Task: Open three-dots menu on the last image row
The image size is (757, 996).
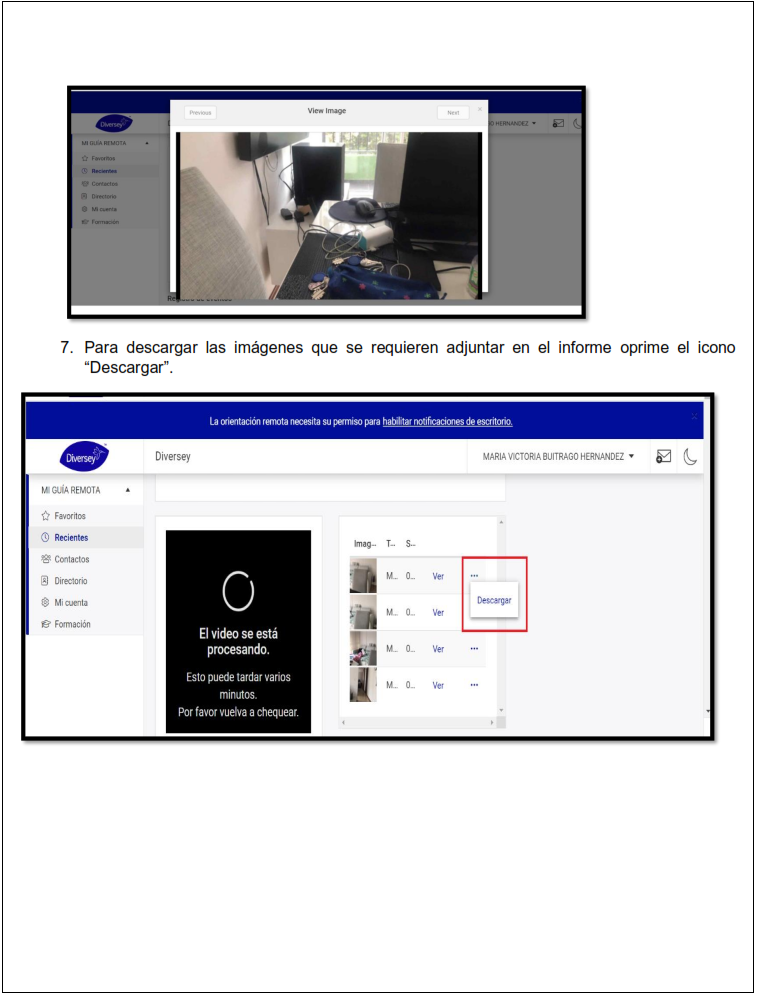Action: [474, 685]
